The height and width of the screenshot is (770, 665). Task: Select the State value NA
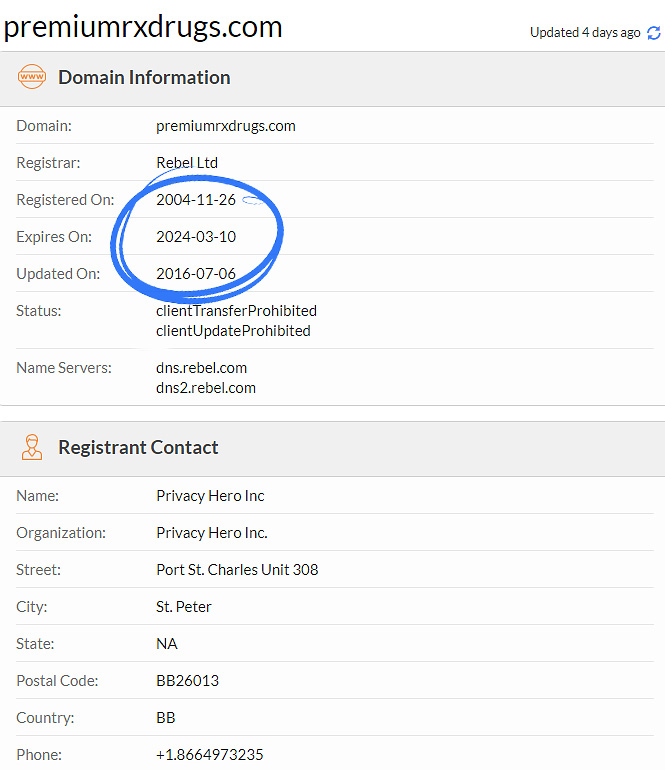click(166, 644)
